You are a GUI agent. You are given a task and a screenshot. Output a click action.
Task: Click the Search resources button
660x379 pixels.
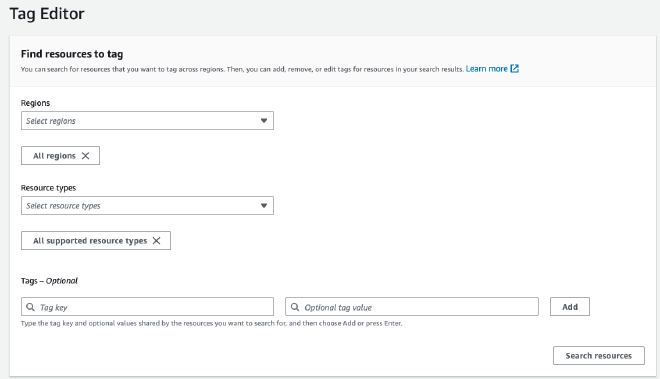(x=599, y=355)
